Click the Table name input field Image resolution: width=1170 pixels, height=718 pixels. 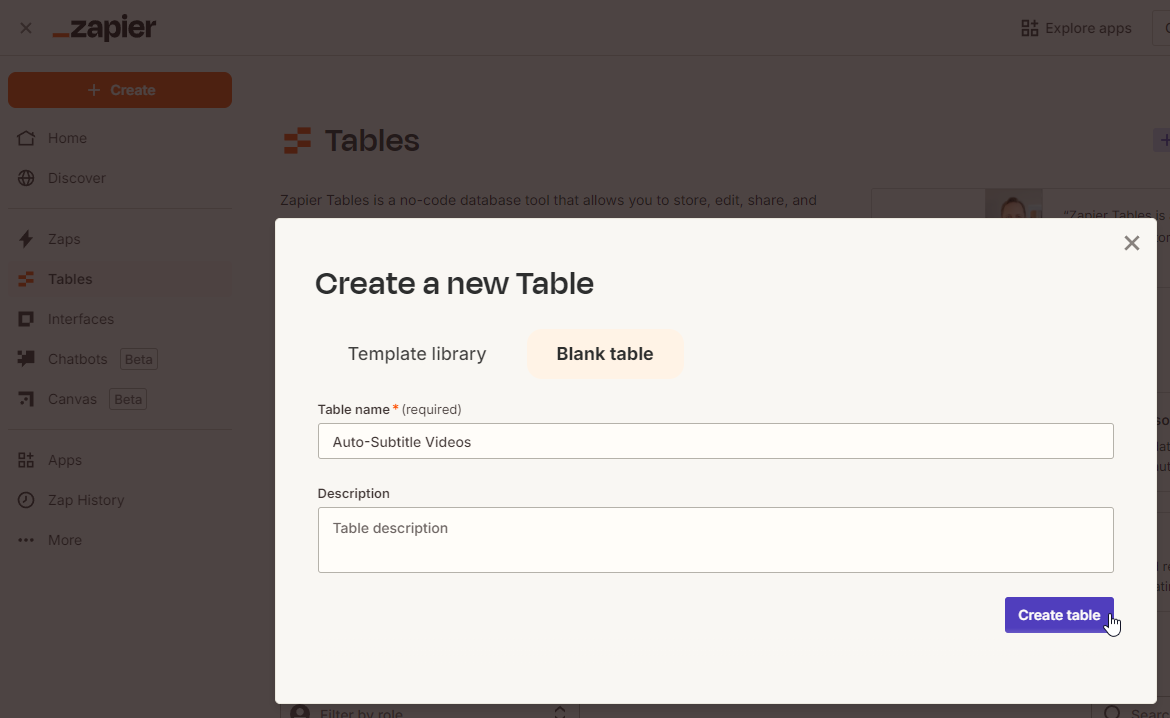(715, 441)
